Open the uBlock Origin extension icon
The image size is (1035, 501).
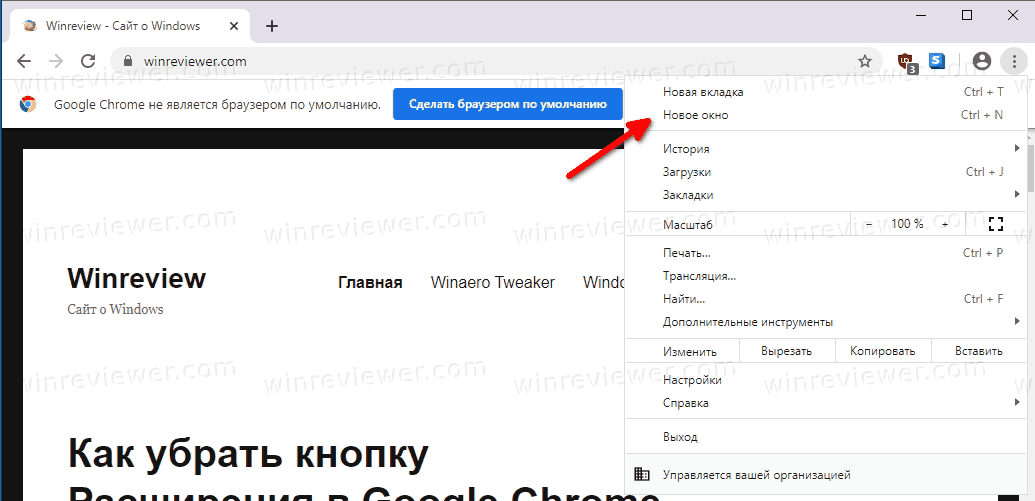[x=907, y=62]
